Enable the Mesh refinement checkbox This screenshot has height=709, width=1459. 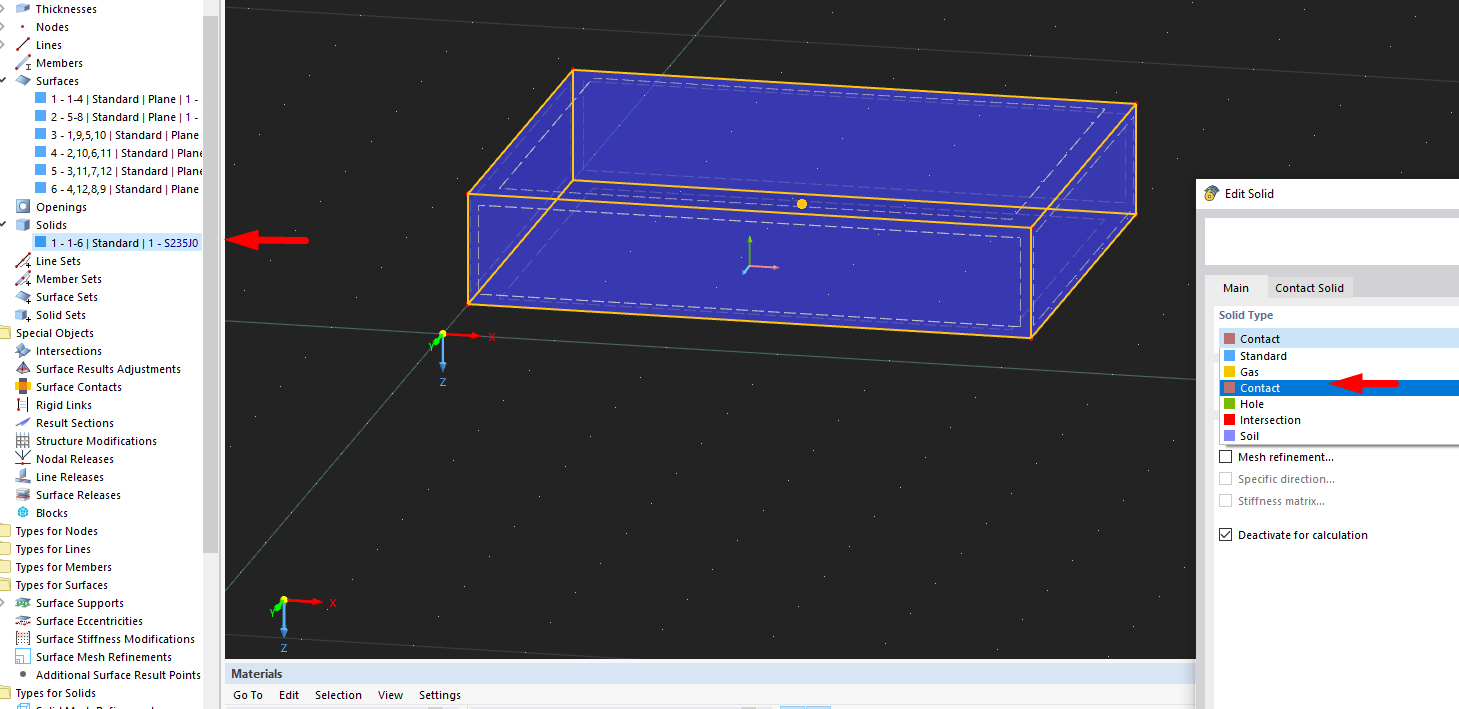[x=1225, y=456]
